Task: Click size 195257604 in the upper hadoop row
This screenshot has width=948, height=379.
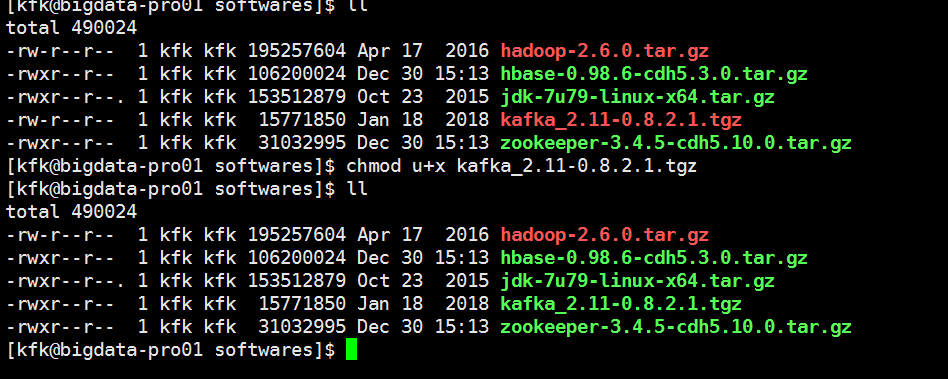Action: [x=296, y=51]
